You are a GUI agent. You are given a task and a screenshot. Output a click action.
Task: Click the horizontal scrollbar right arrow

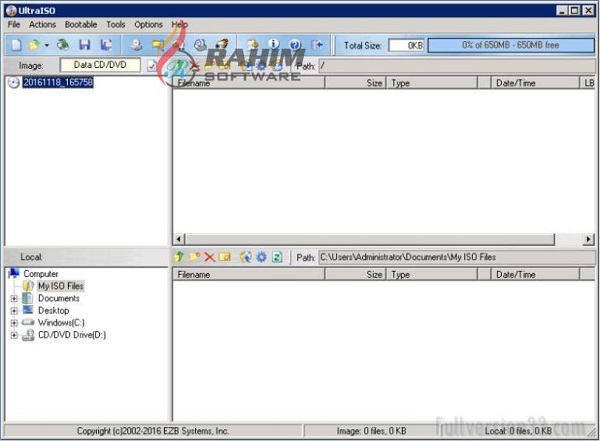[x=589, y=239]
